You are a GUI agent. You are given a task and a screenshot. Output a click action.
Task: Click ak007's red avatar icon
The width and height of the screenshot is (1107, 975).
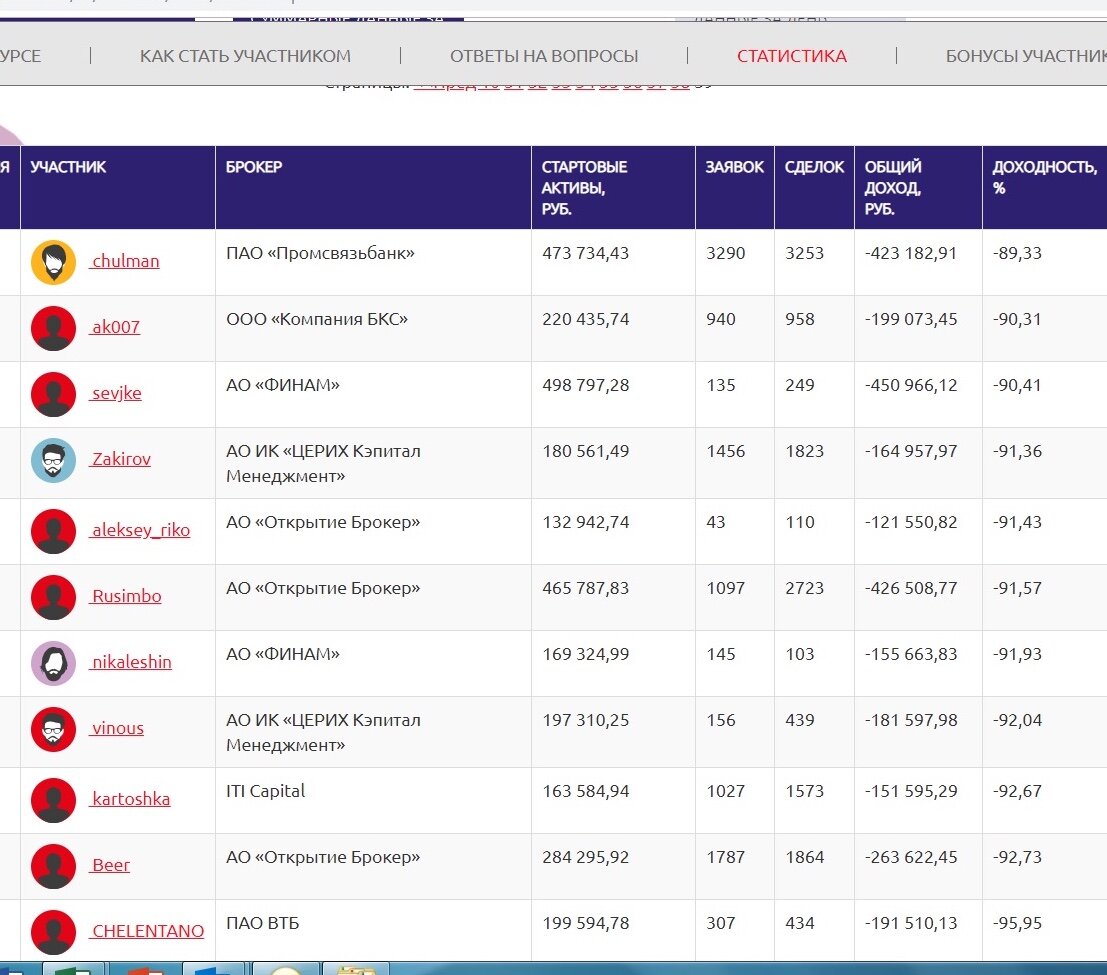(54, 328)
